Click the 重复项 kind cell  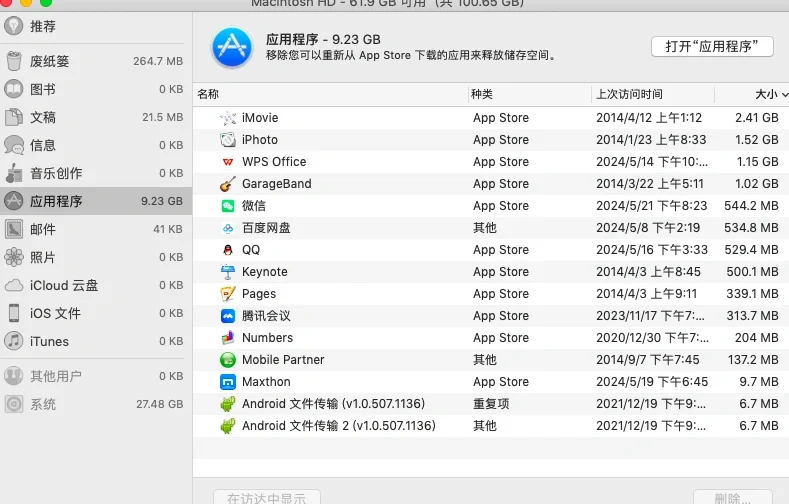point(491,404)
